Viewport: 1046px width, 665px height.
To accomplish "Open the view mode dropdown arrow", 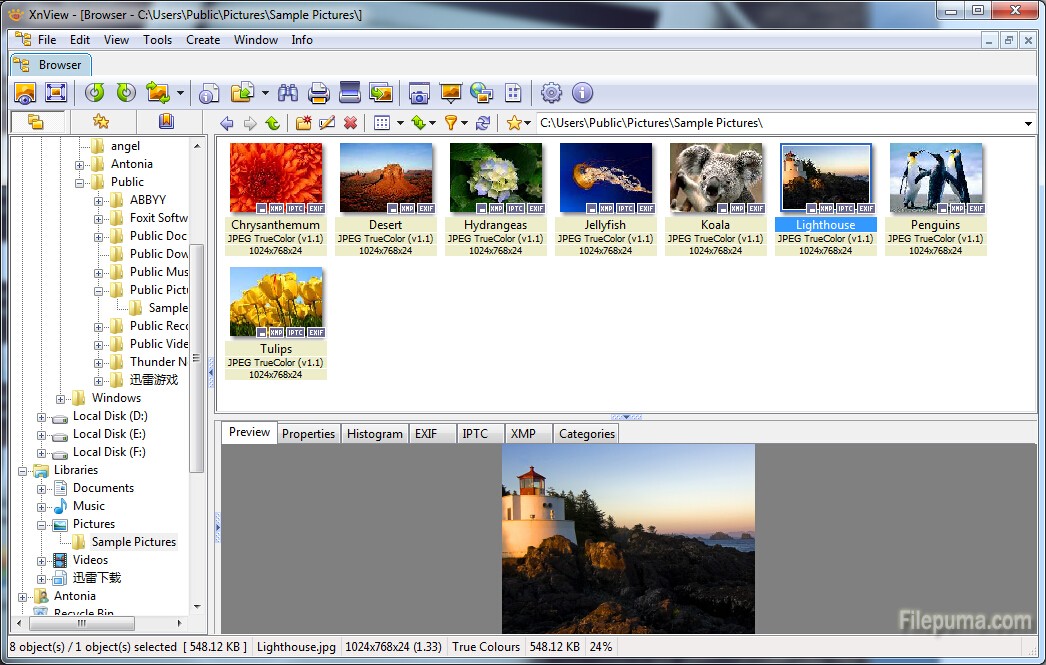I will [399, 123].
